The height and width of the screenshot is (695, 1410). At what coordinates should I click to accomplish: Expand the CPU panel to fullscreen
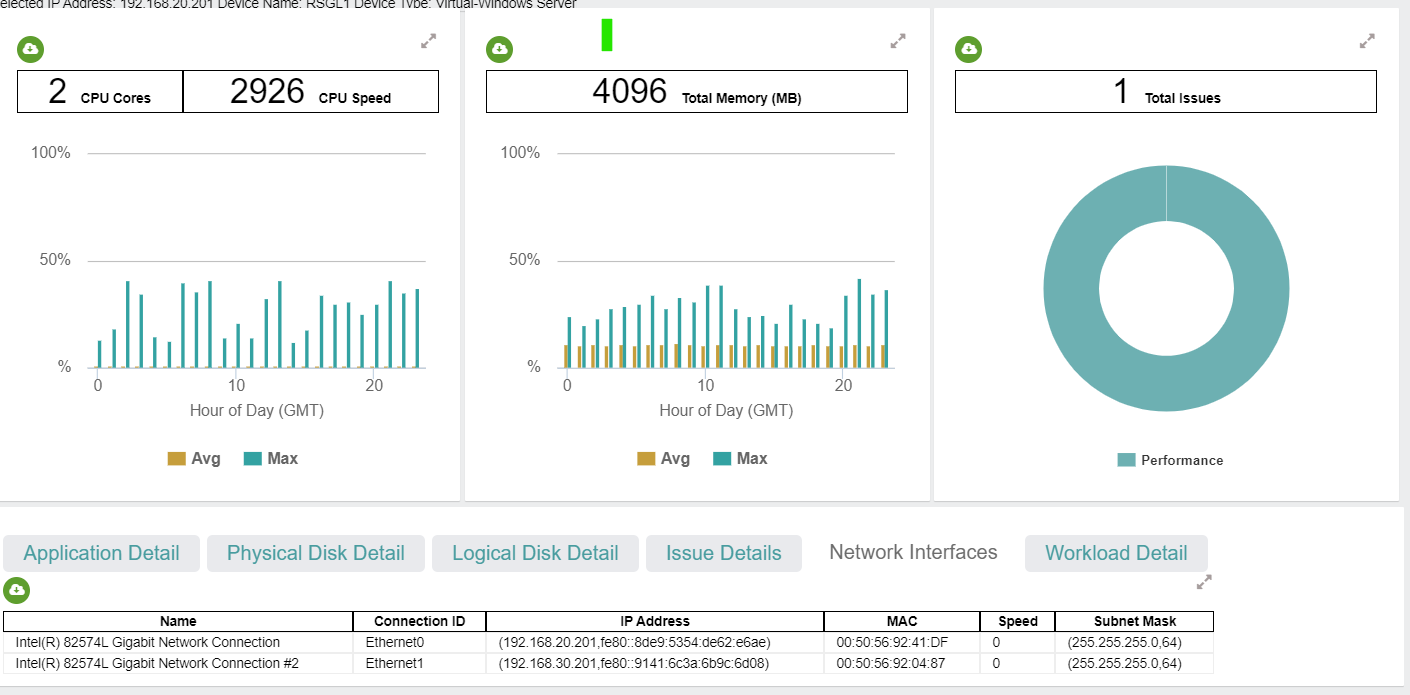[x=429, y=41]
